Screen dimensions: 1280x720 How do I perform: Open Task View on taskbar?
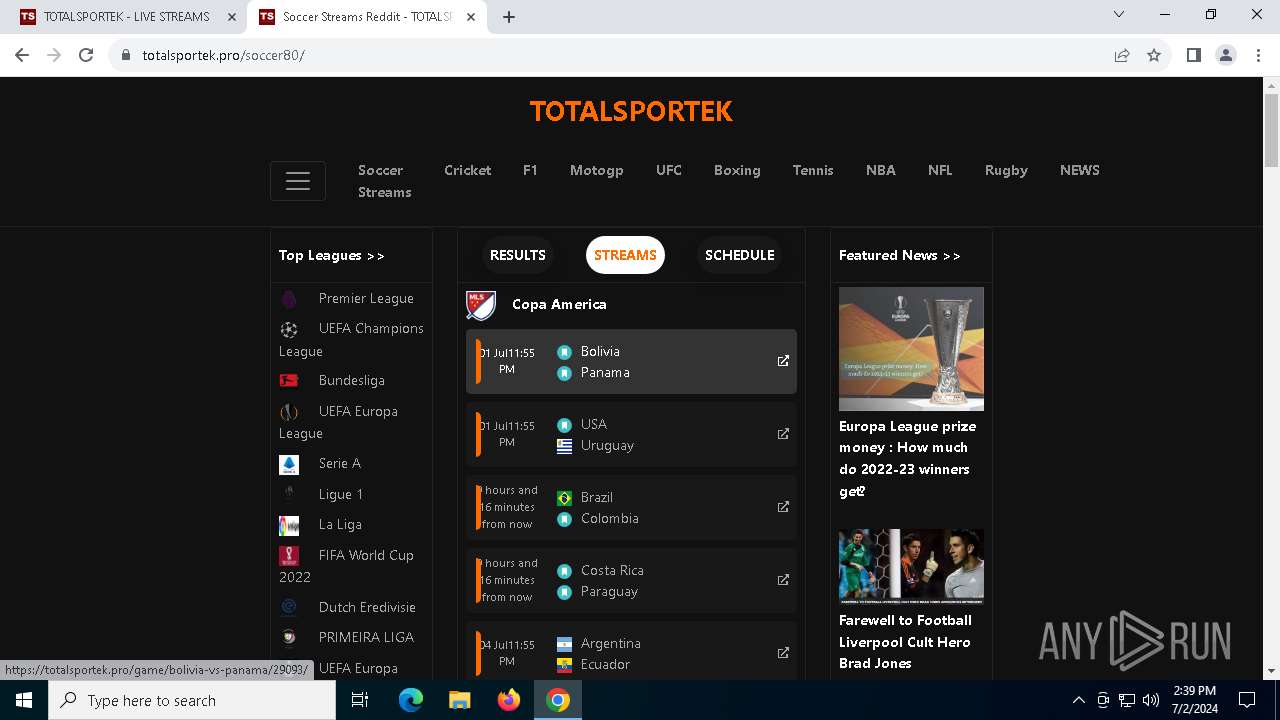(x=361, y=700)
